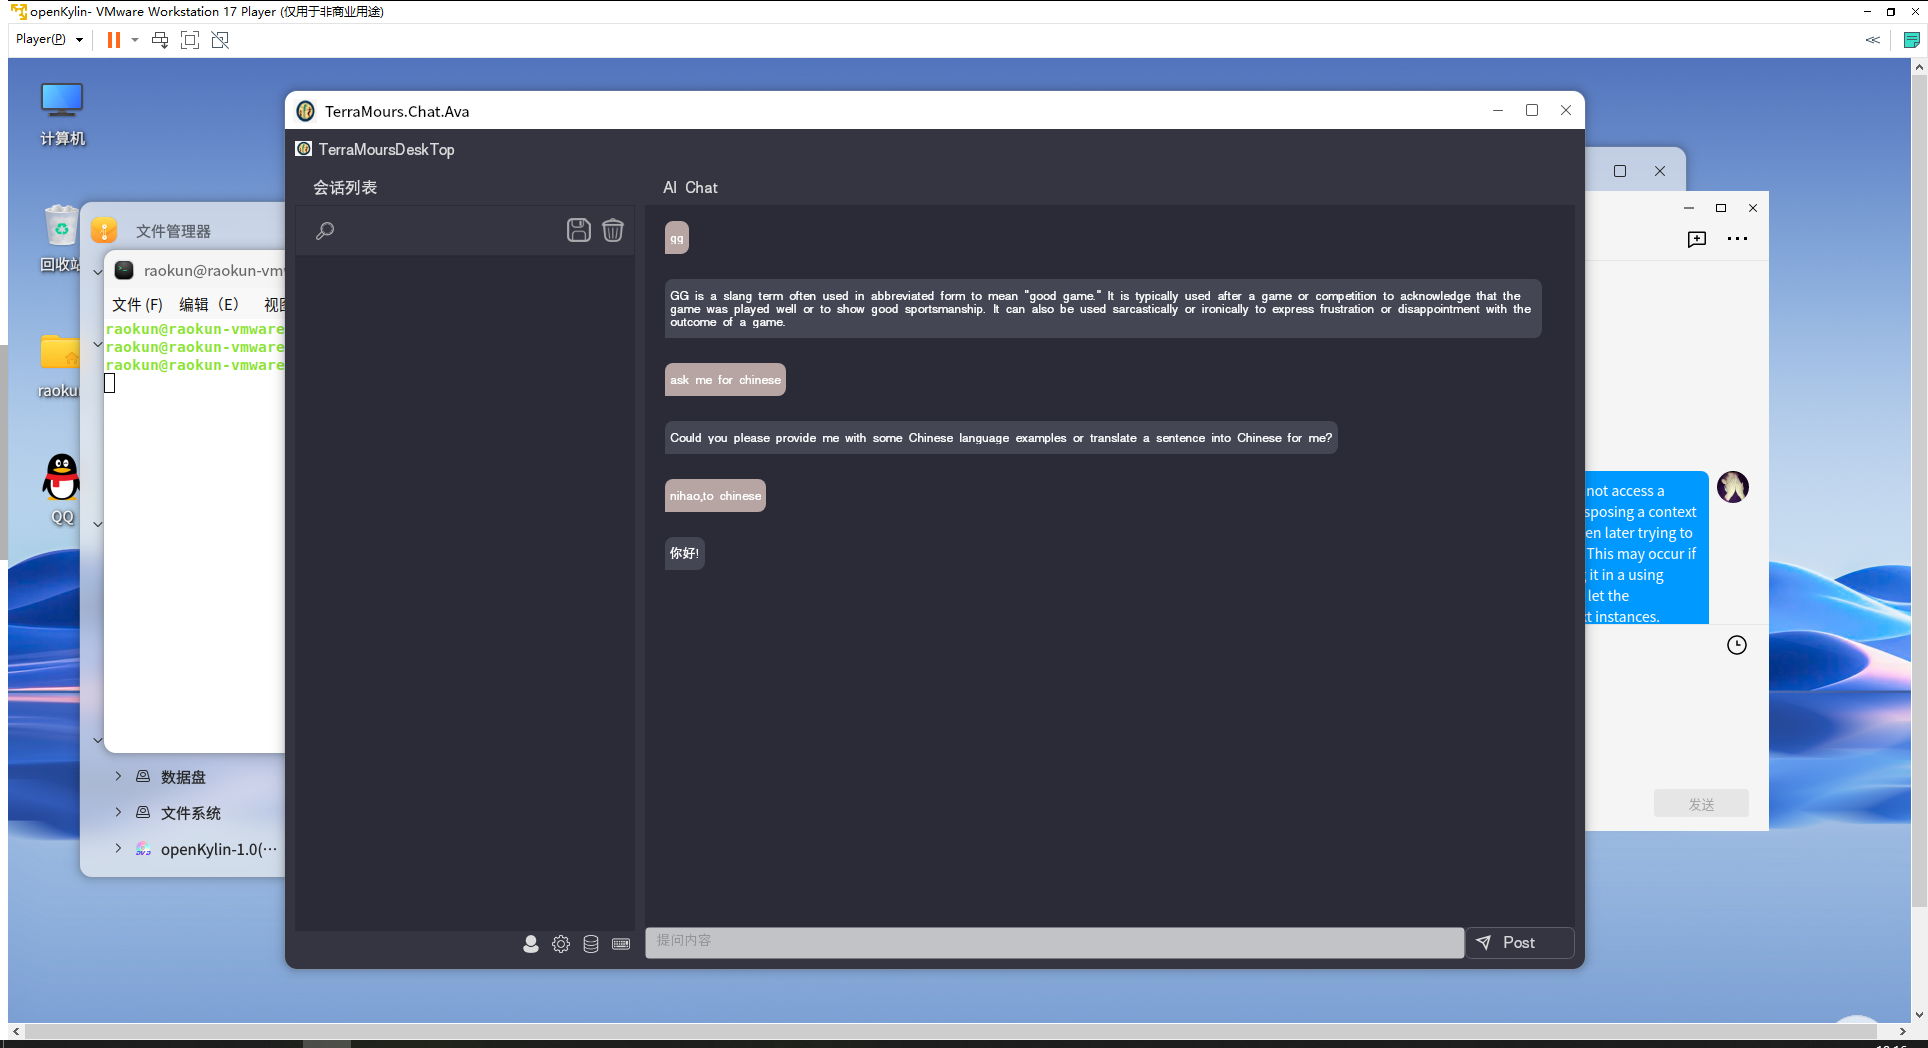
Task: Open the Player(P) dropdown menu
Action: (x=49, y=39)
